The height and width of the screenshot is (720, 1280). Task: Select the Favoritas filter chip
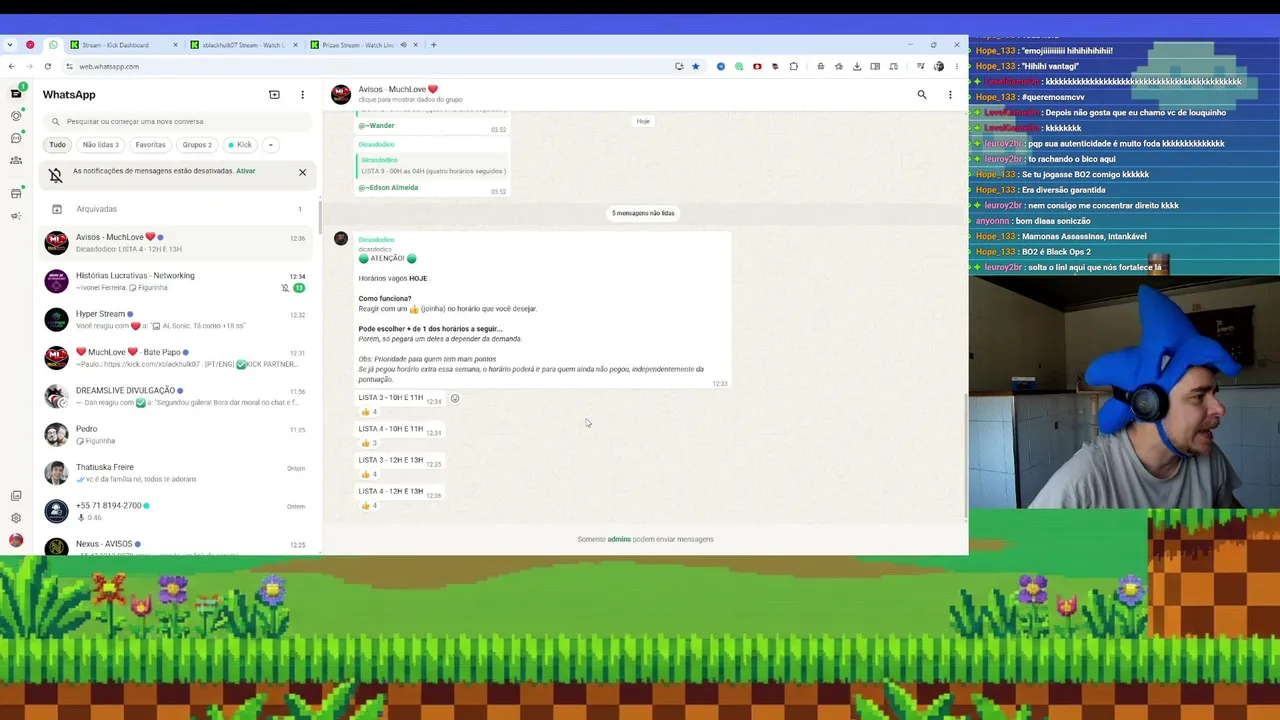(150, 145)
